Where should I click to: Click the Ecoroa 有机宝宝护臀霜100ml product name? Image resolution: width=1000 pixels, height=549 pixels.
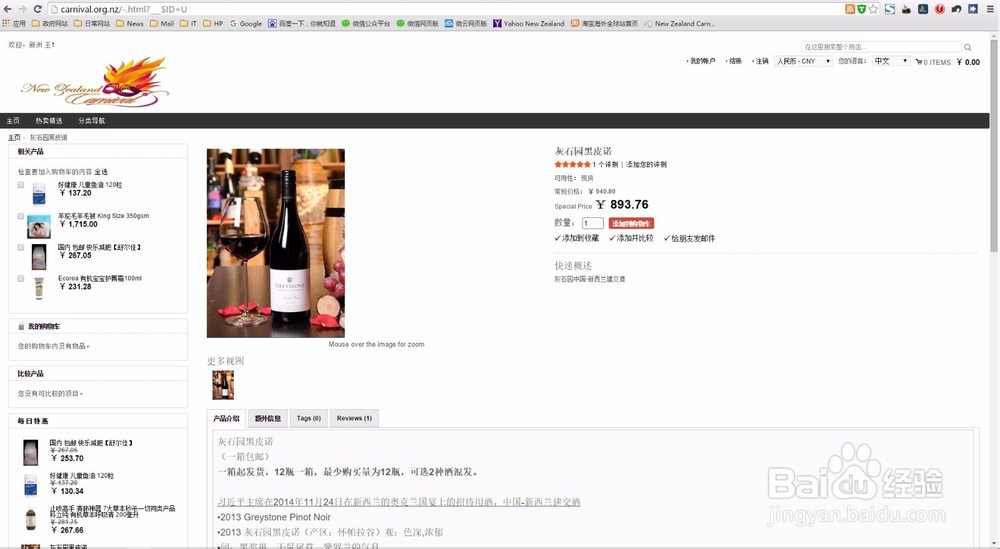(100, 279)
